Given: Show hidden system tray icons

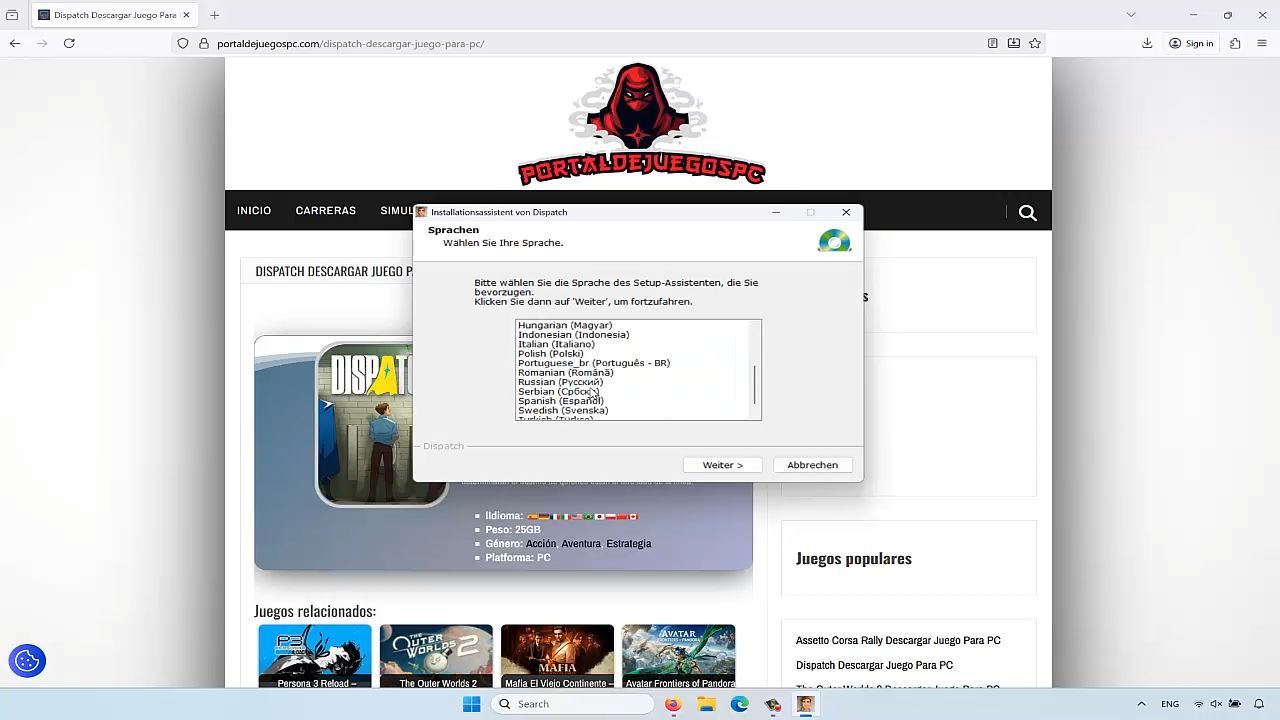Looking at the screenshot, I should tap(1141, 704).
